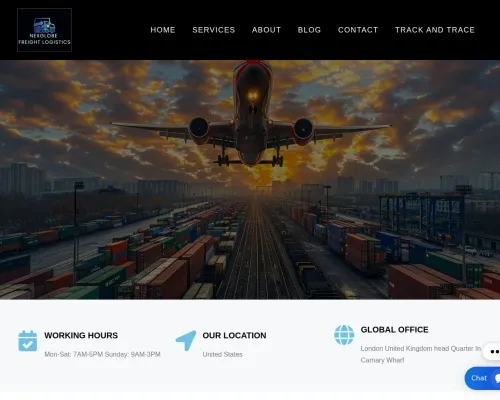Open Track and Trace

(x=435, y=30)
